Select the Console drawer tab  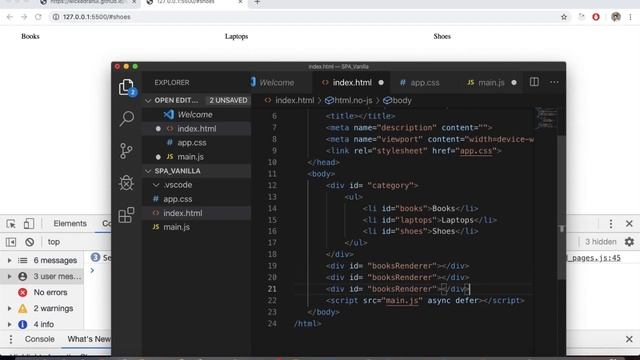40,339
